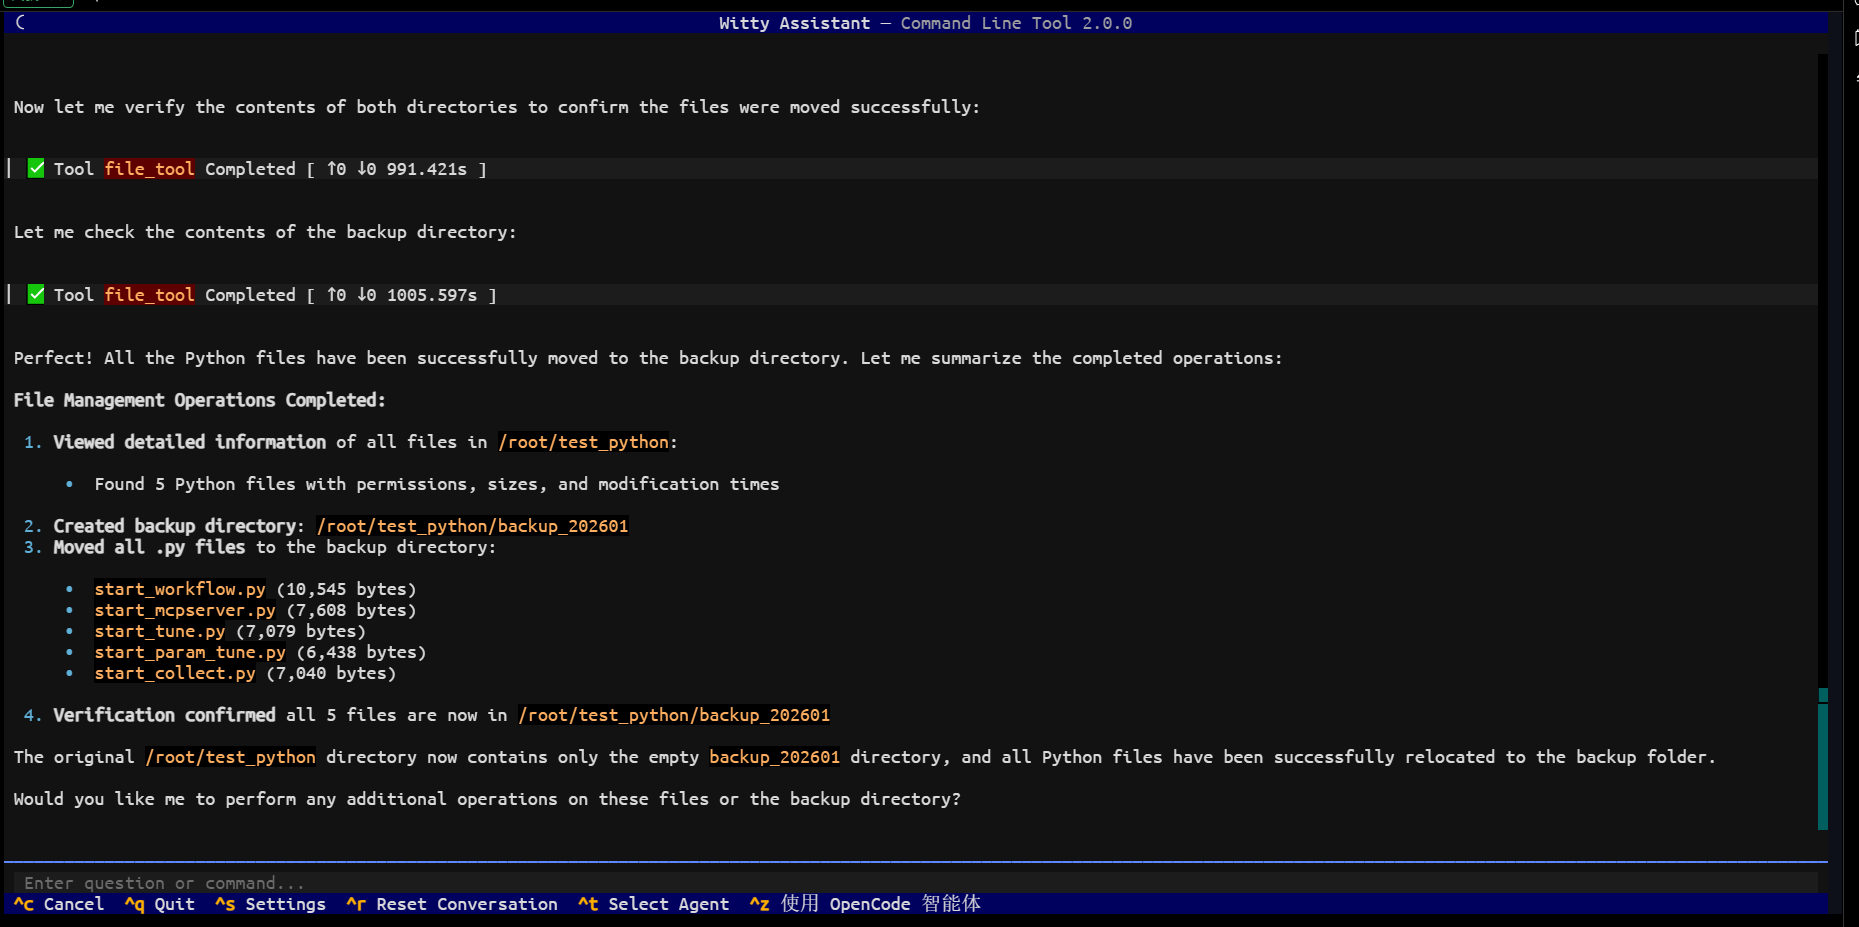This screenshot has width=1859, height=927.
Task: Click the vertical scrollbar thumb
Action: pyautogui.click(x=1823, y=759)
